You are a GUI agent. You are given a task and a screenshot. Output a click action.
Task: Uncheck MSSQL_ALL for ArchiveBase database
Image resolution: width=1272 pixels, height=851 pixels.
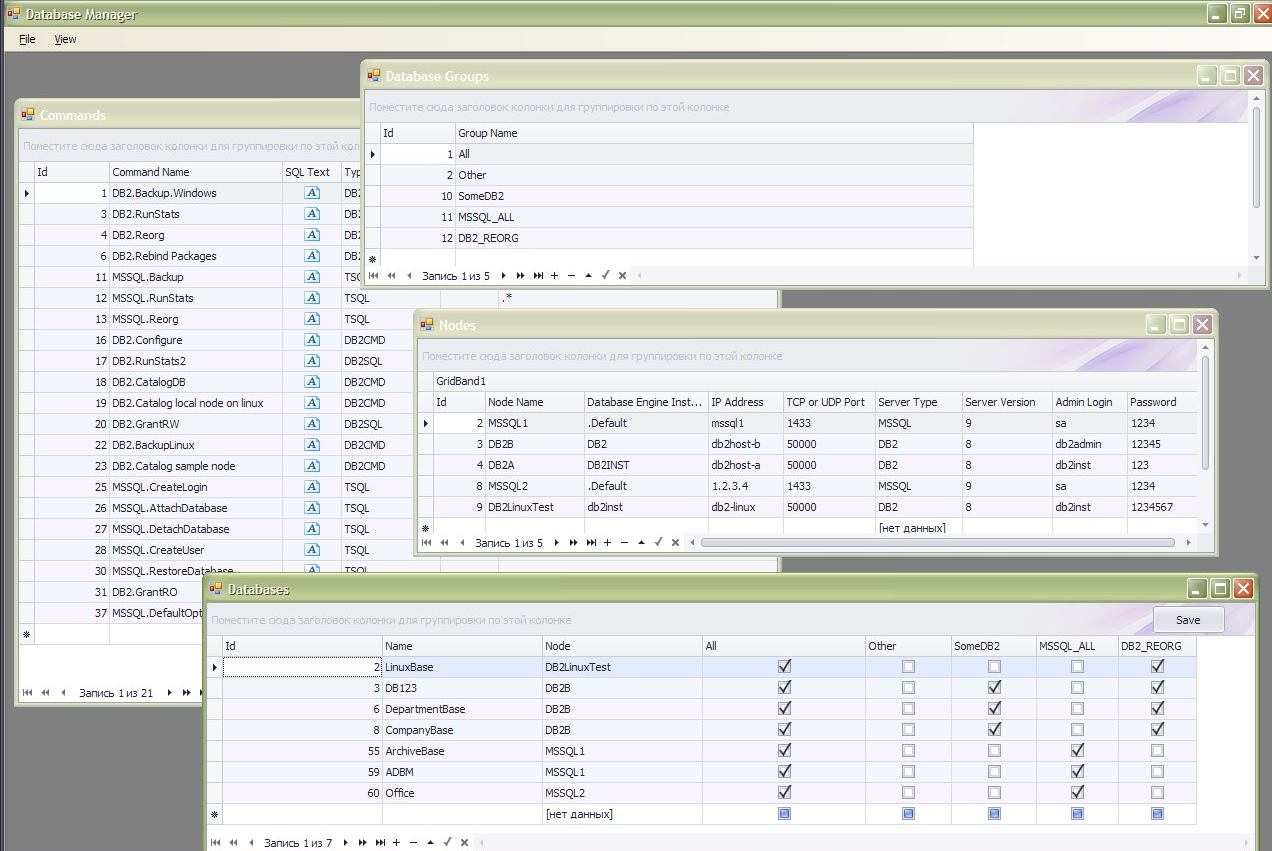tap(1077, 751)
